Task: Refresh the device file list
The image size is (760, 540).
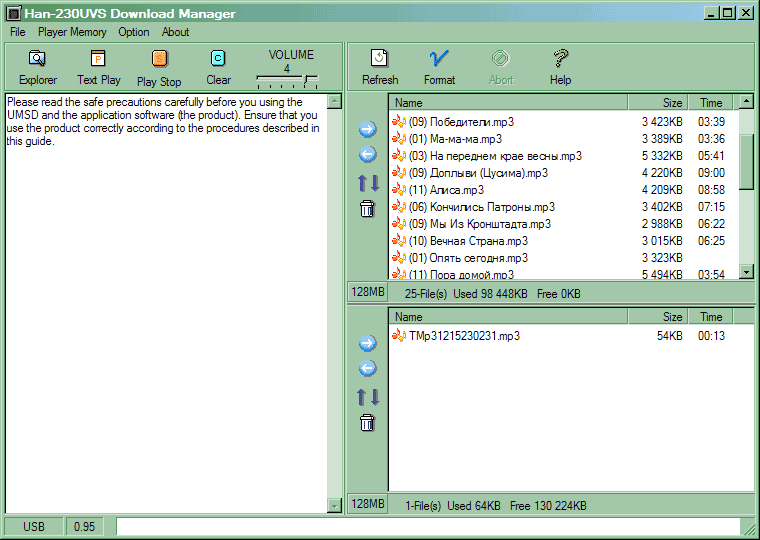Action: (x=379, y=59)
